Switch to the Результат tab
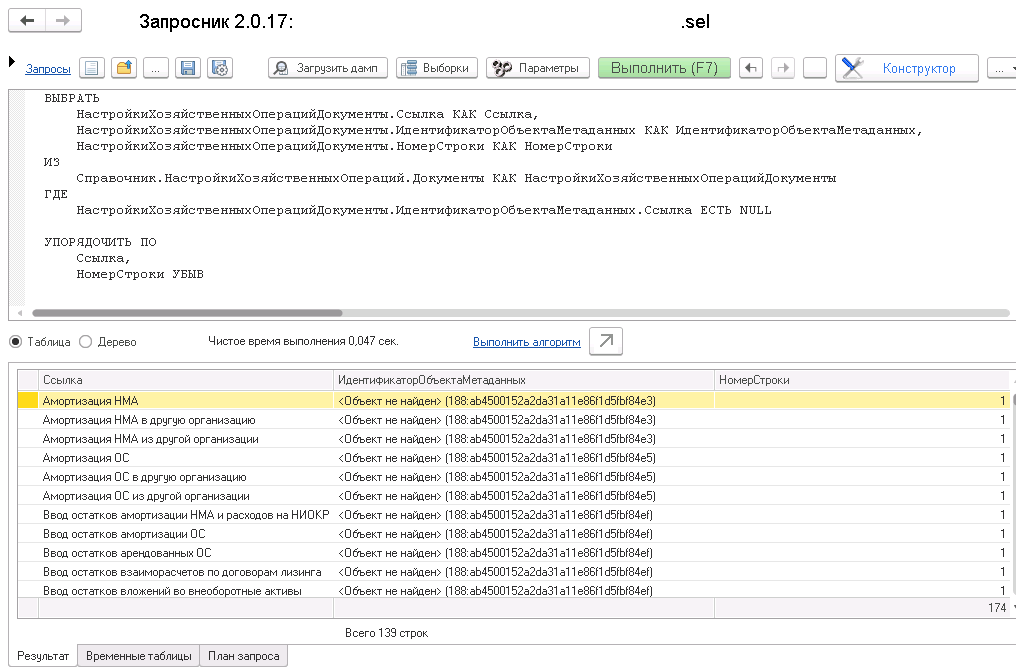This screenshot has height=667, width=1016. point(43,656)
